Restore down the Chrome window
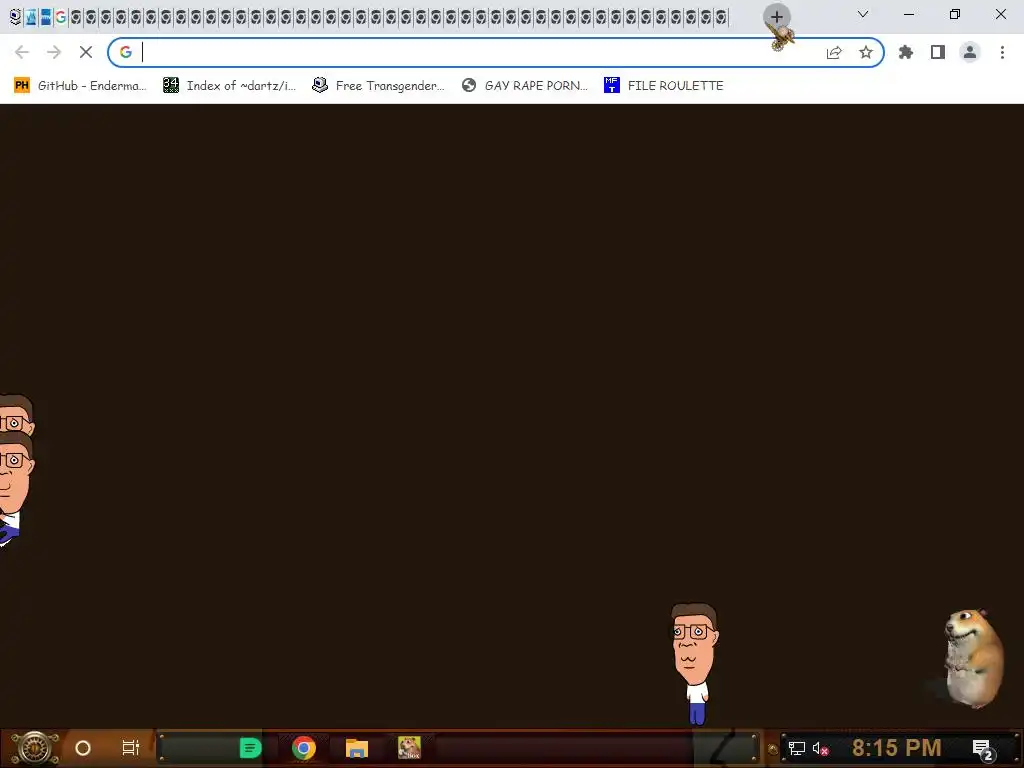 tap(955, 14)
